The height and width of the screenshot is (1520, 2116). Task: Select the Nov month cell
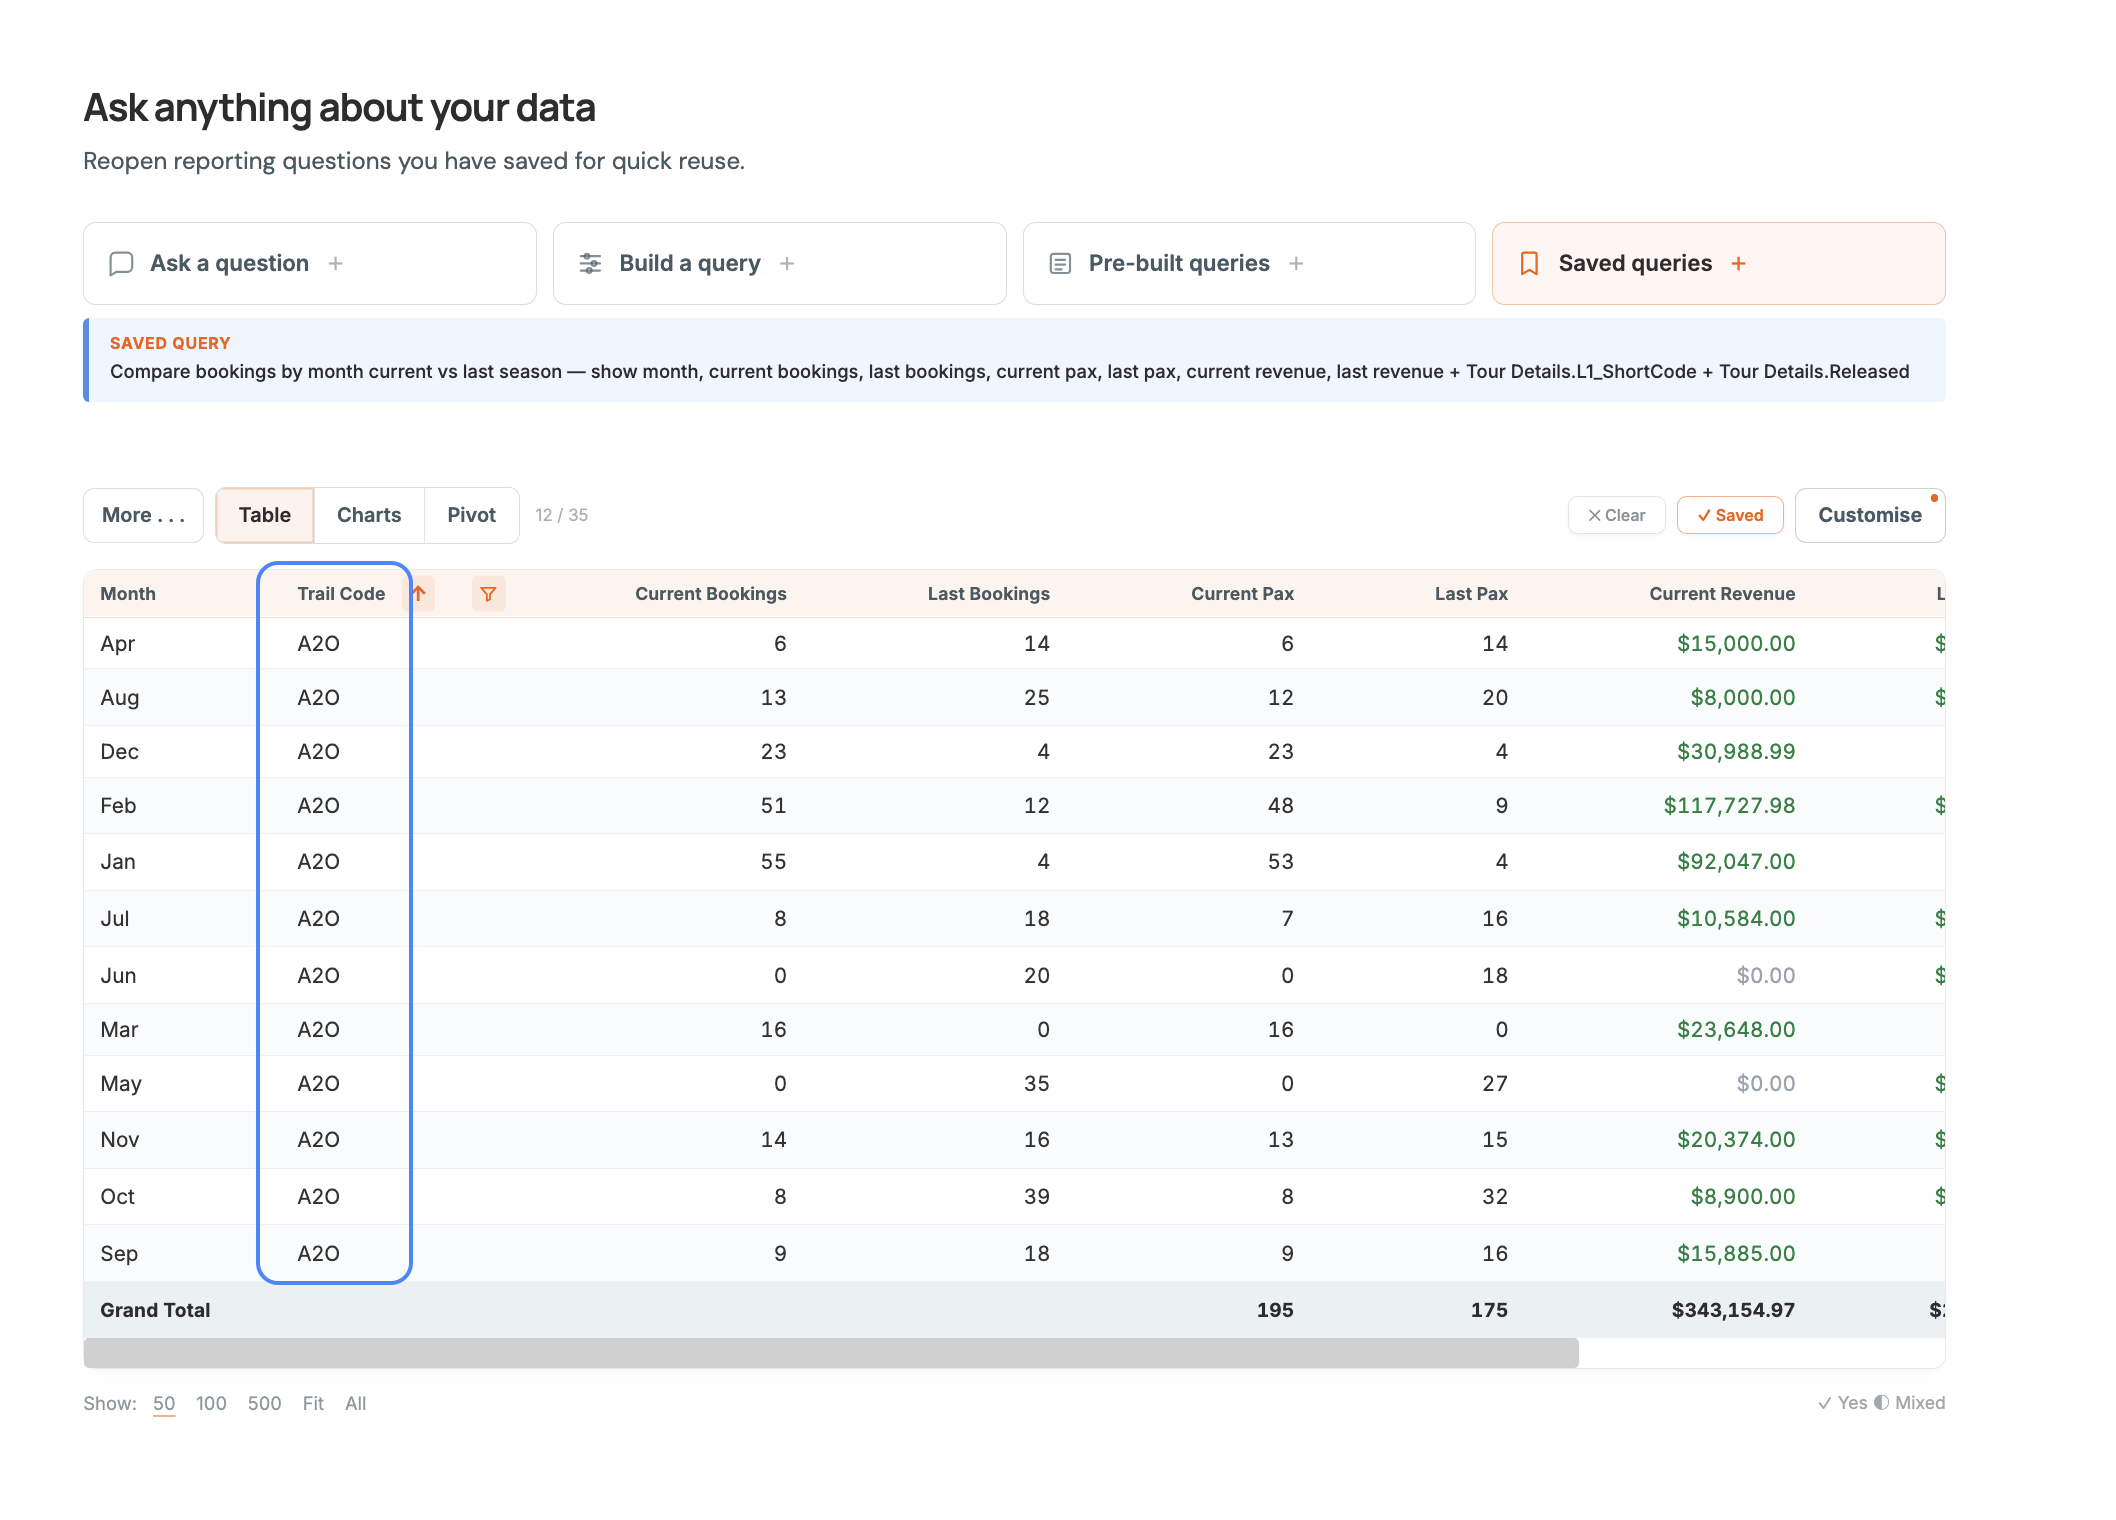pyautogui.click(x=120, y=1140)
